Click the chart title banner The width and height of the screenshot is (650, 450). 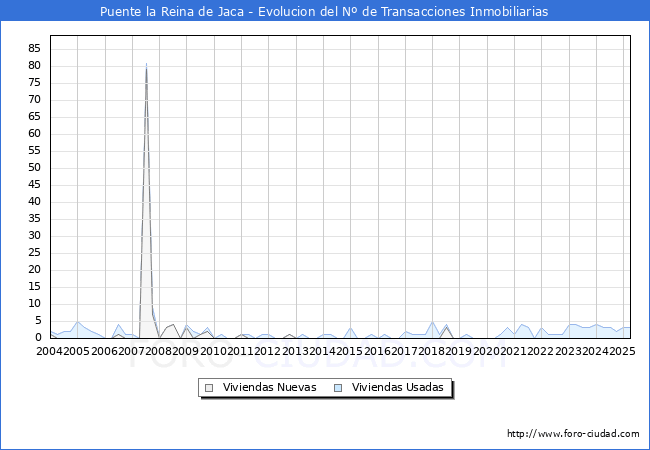(x=325, y=11)
